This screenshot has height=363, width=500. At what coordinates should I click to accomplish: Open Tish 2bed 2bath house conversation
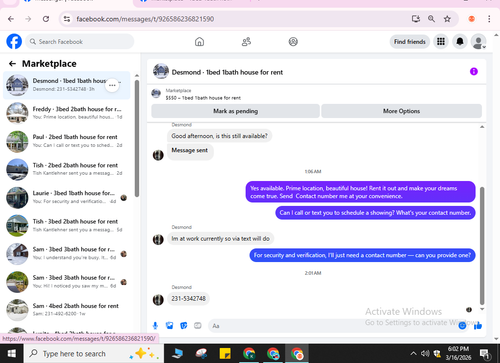(67, 169)
